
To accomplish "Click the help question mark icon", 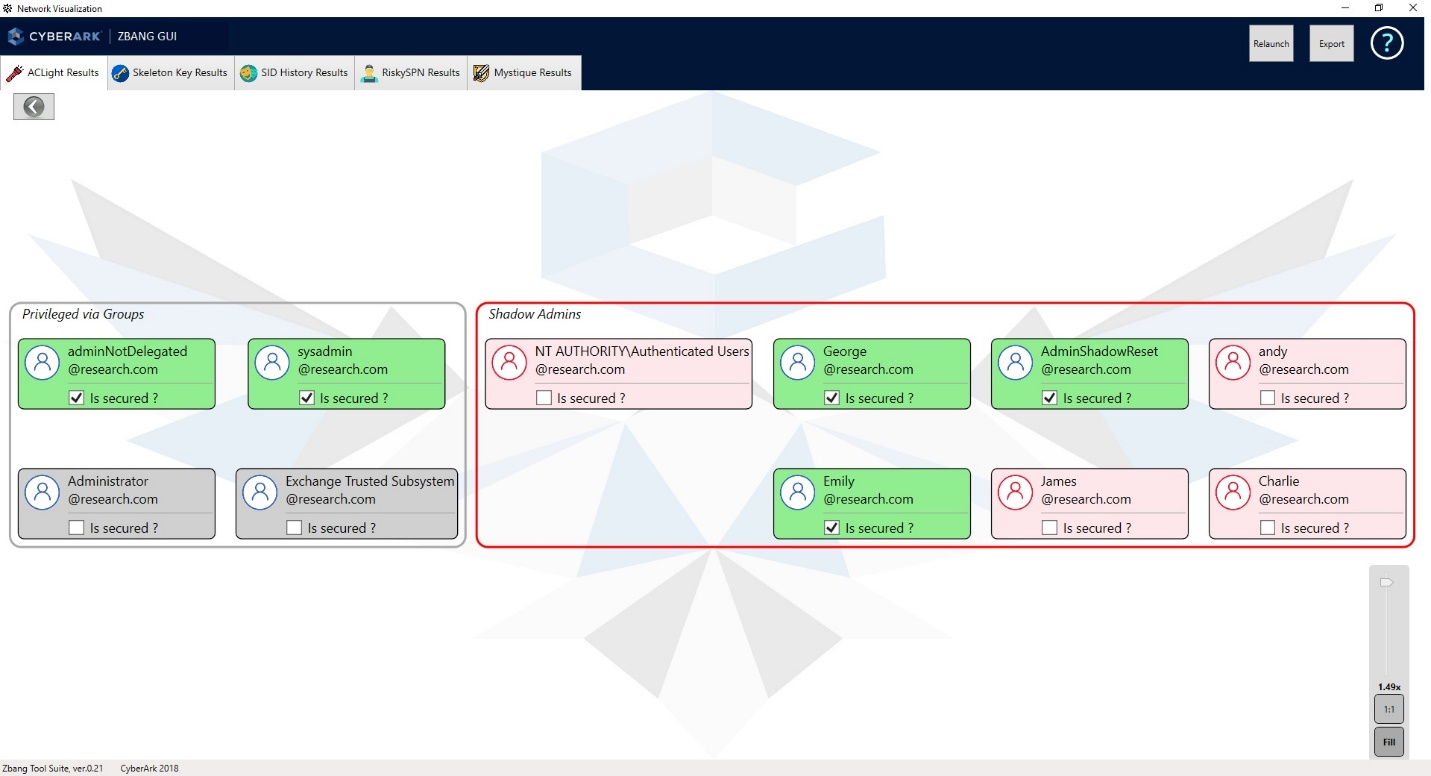I will [x=1387, y=43].
